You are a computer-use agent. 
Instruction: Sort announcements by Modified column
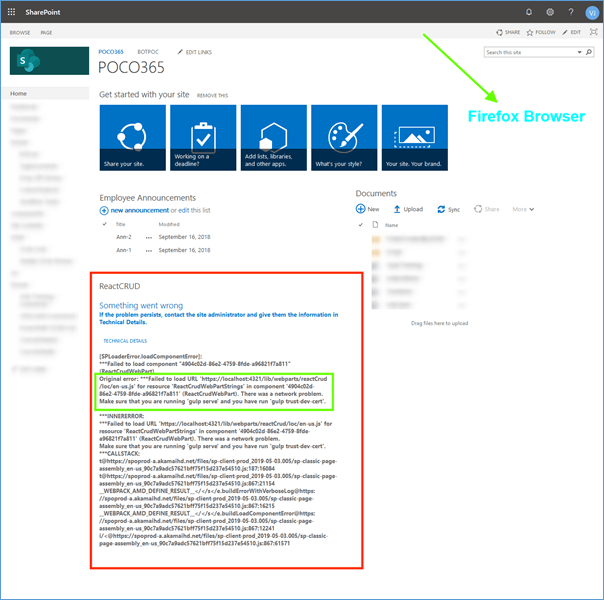[x=169, y=224]
